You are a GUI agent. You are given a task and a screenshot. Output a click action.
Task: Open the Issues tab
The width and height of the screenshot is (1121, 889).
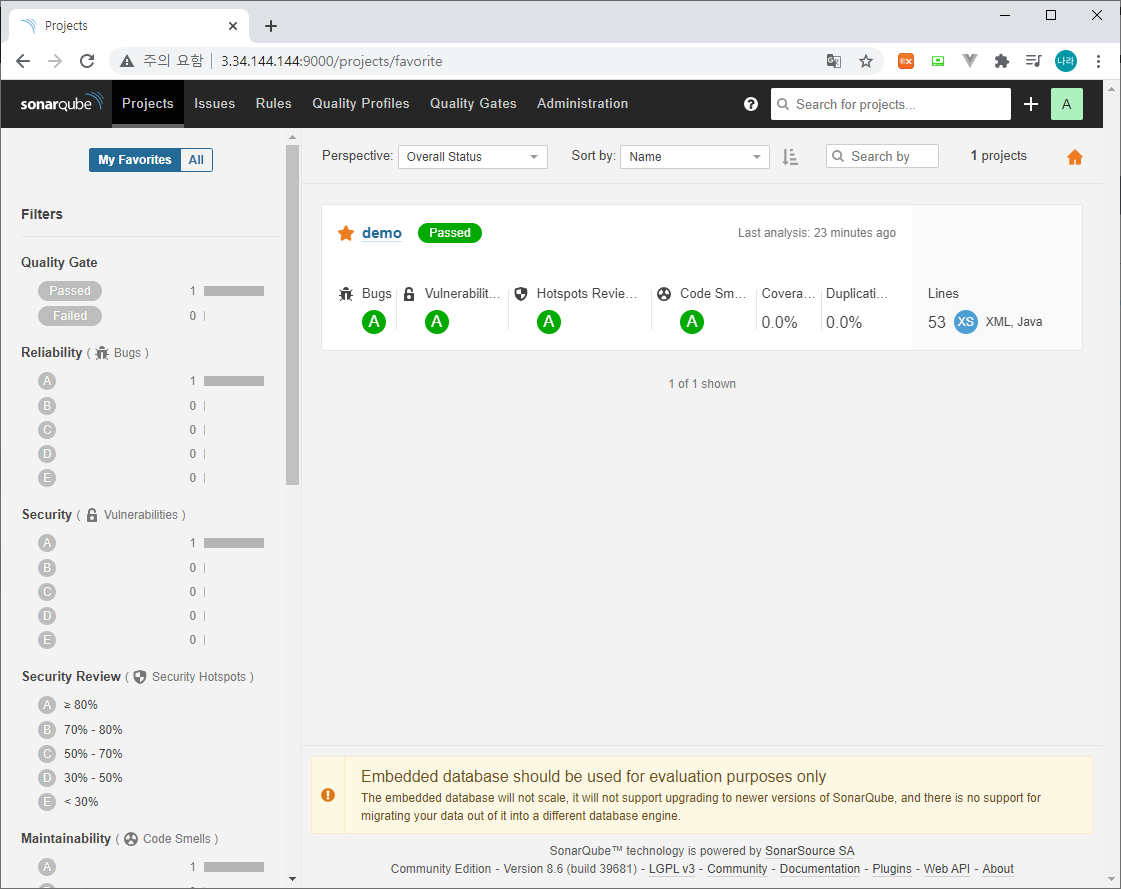pyautogui.click(x=214, y=104)
